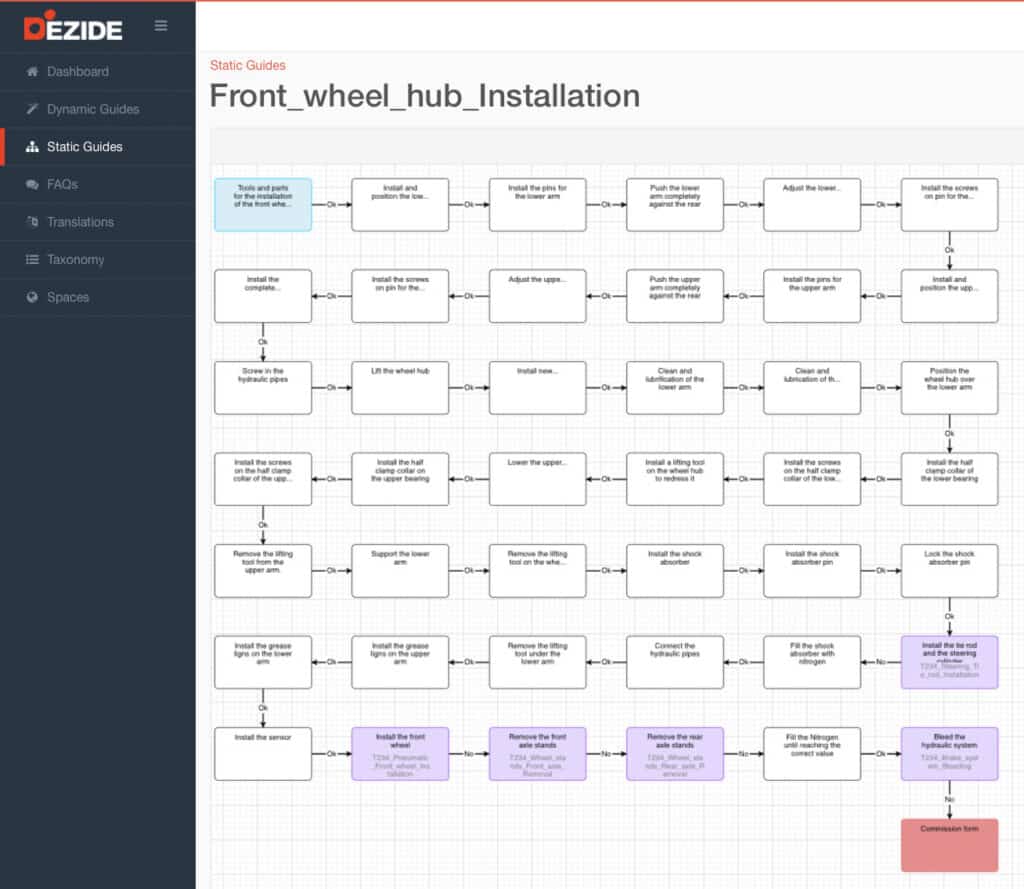Screen dimensions: 1024x889
Task: Select the 'Install and position the low...' node
Action: 400,204
